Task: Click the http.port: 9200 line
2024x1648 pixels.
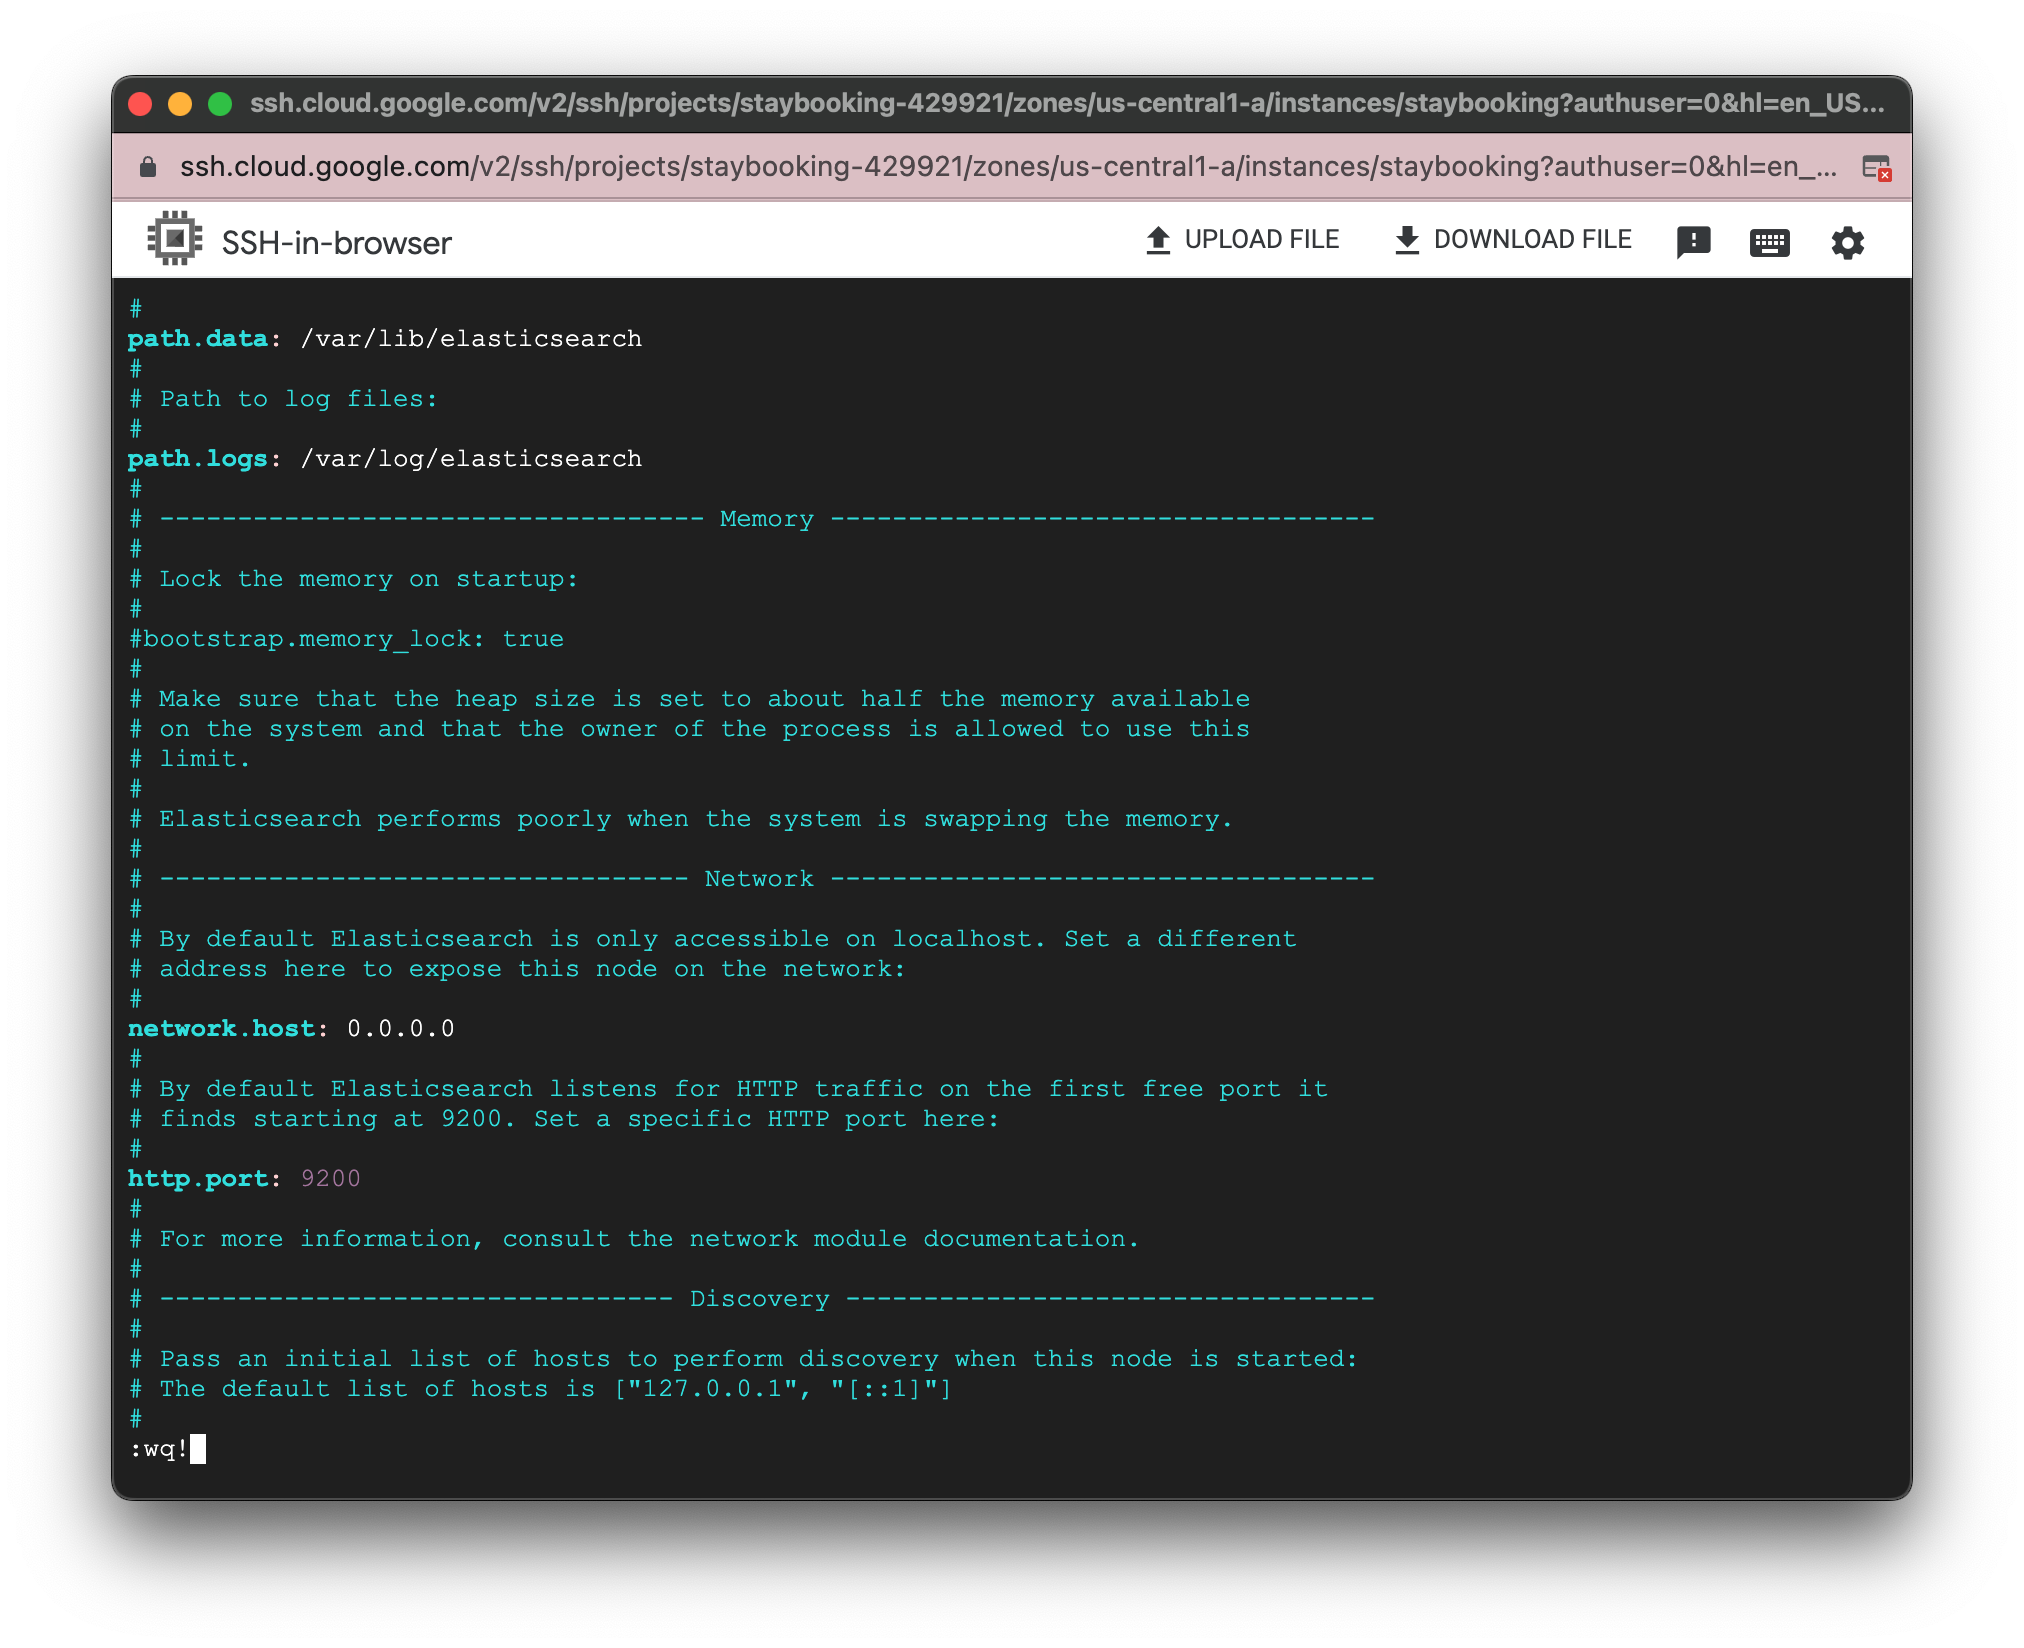Action: [244, 1178]
